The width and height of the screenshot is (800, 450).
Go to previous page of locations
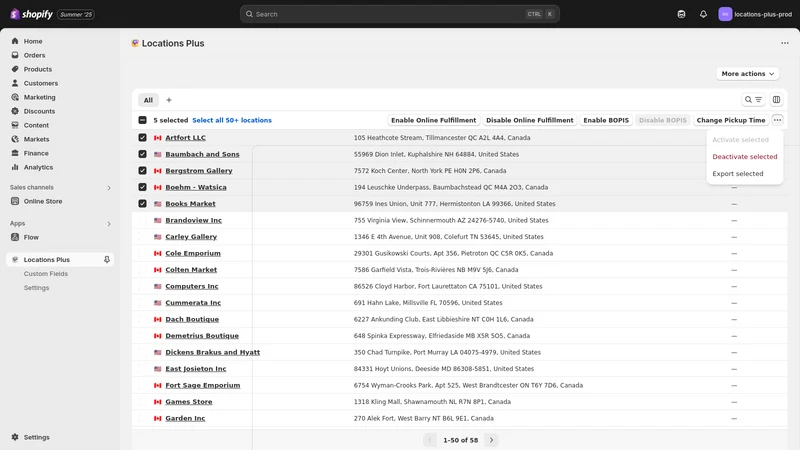click(x=430, y=440)
